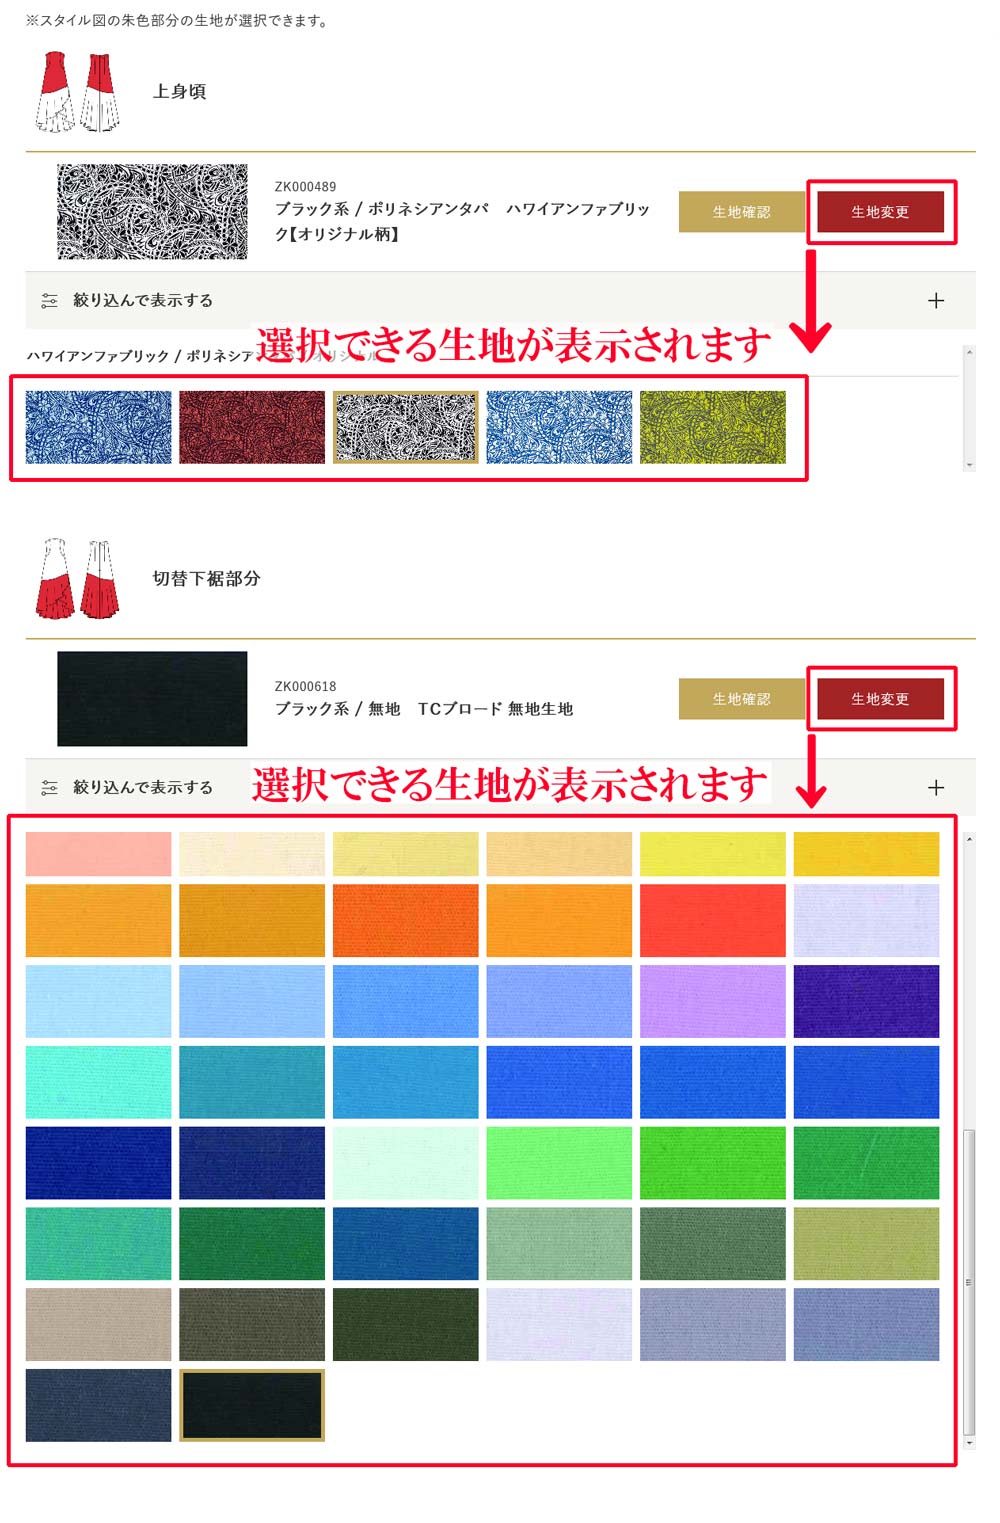The image size is (1000, 1523).
Task: Click the upper body dress style icon
Action: [78, 92]
